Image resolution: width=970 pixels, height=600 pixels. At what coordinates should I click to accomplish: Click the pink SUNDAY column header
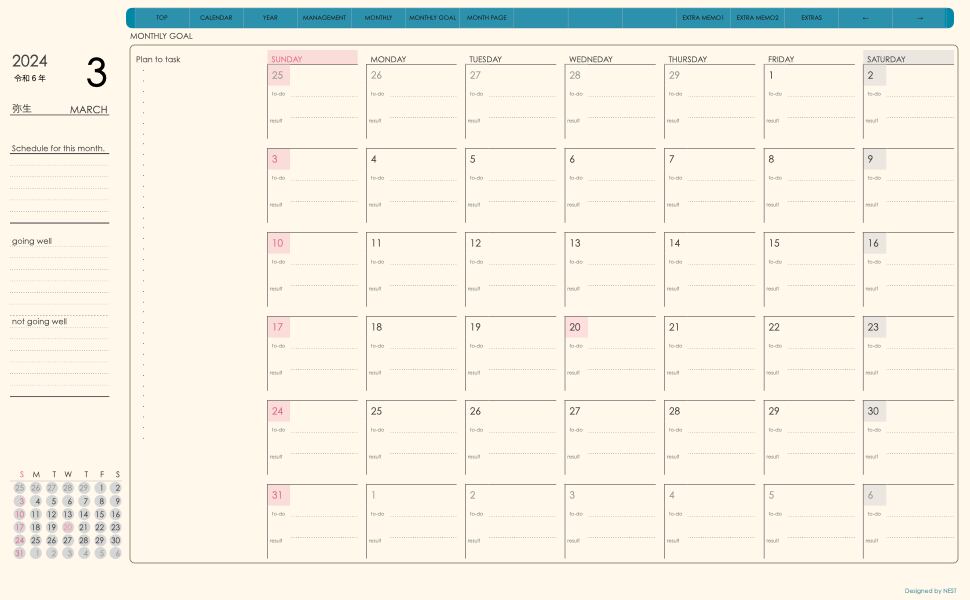point(312,58)
